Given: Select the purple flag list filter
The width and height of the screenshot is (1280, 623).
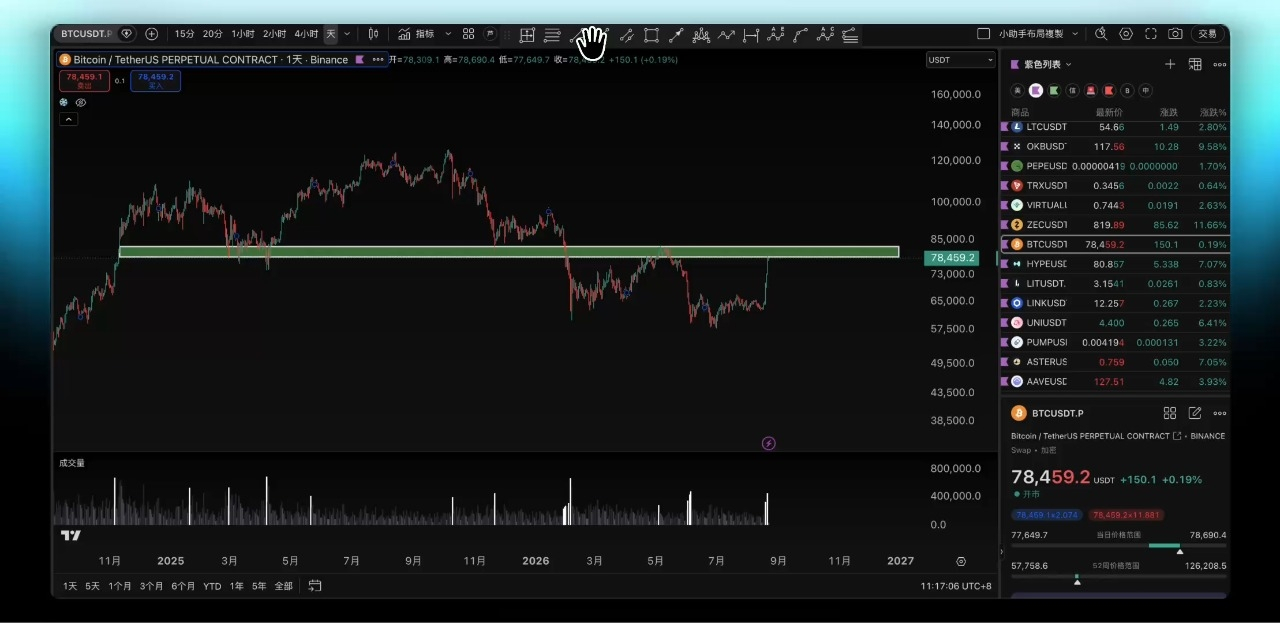Looking at the screenshot, I should click(x=1036, y=90).
